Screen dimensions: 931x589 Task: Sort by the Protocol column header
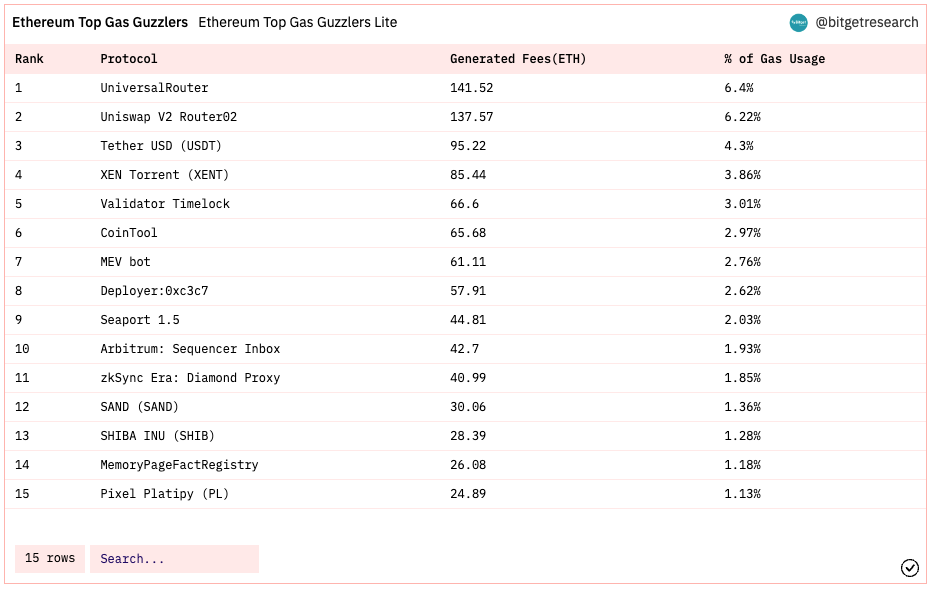point(128,59)
